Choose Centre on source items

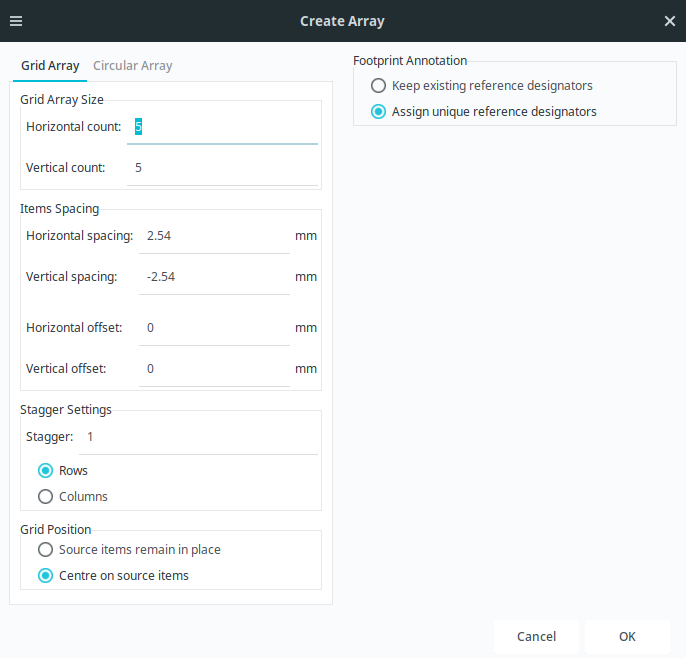coord(45,576)
